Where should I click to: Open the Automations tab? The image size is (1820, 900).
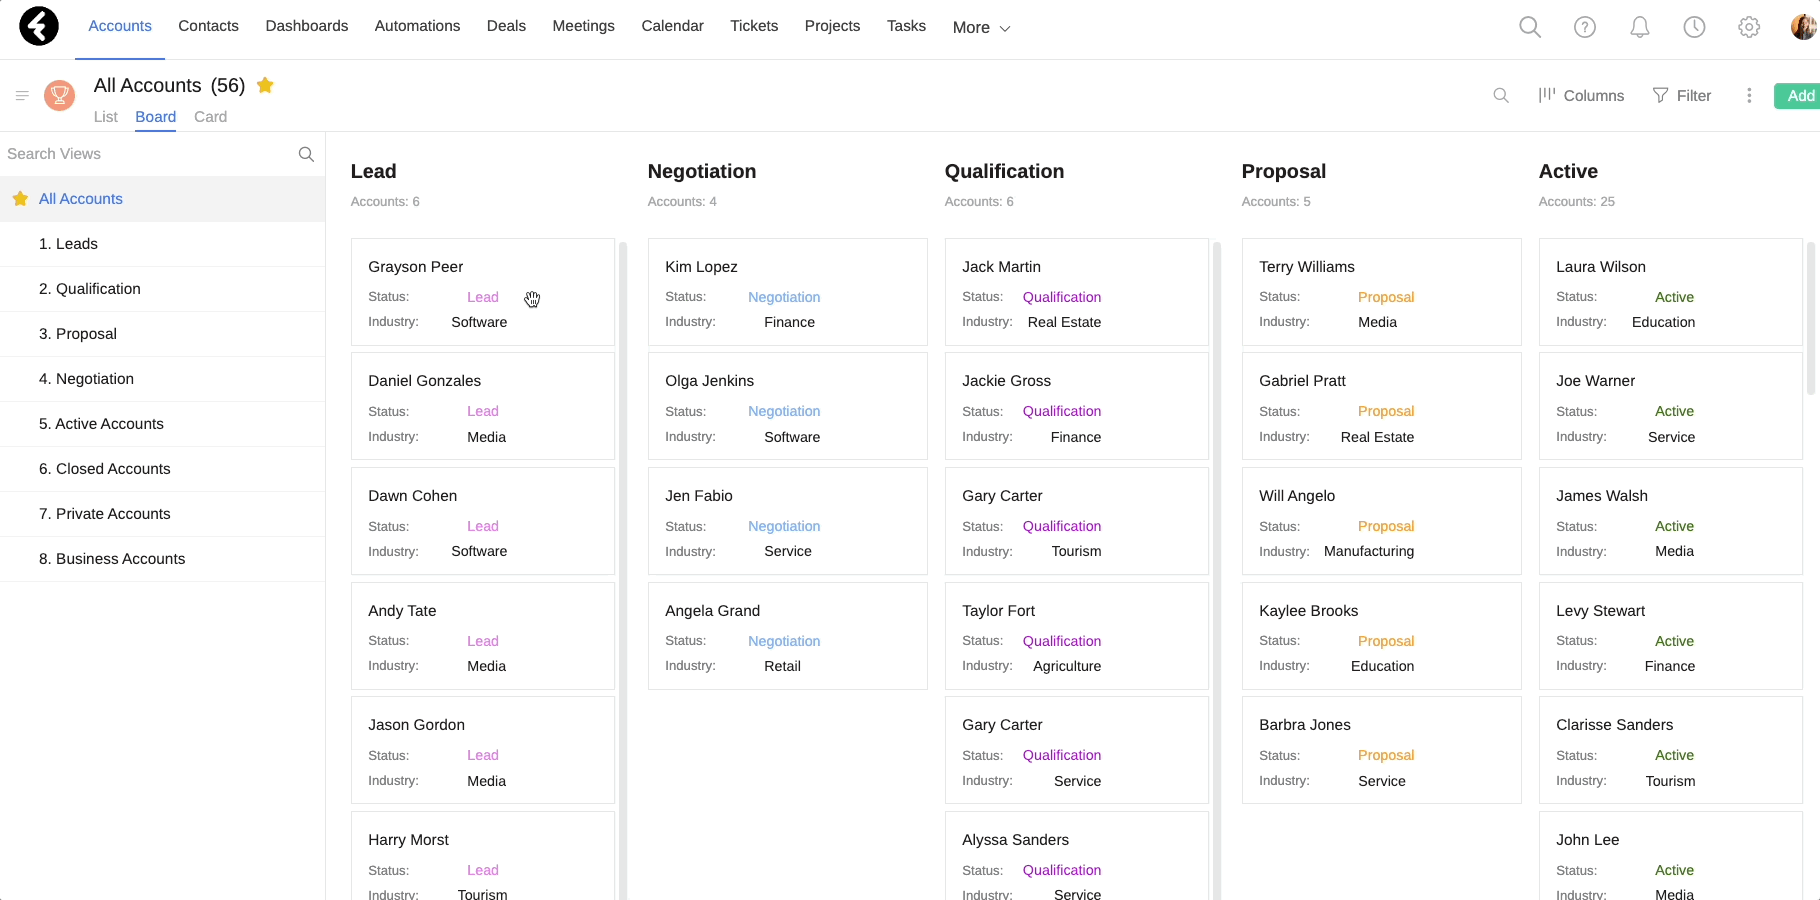tap(417, 26)
